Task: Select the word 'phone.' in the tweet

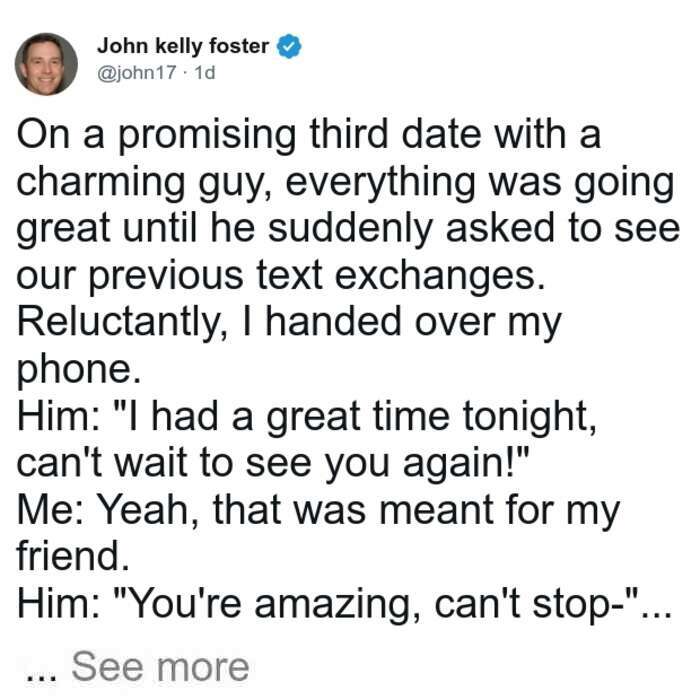Action: tap(79, 370)
